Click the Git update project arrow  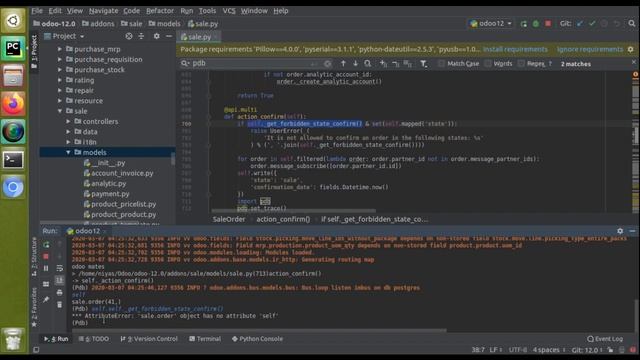(x=580, y=24)
